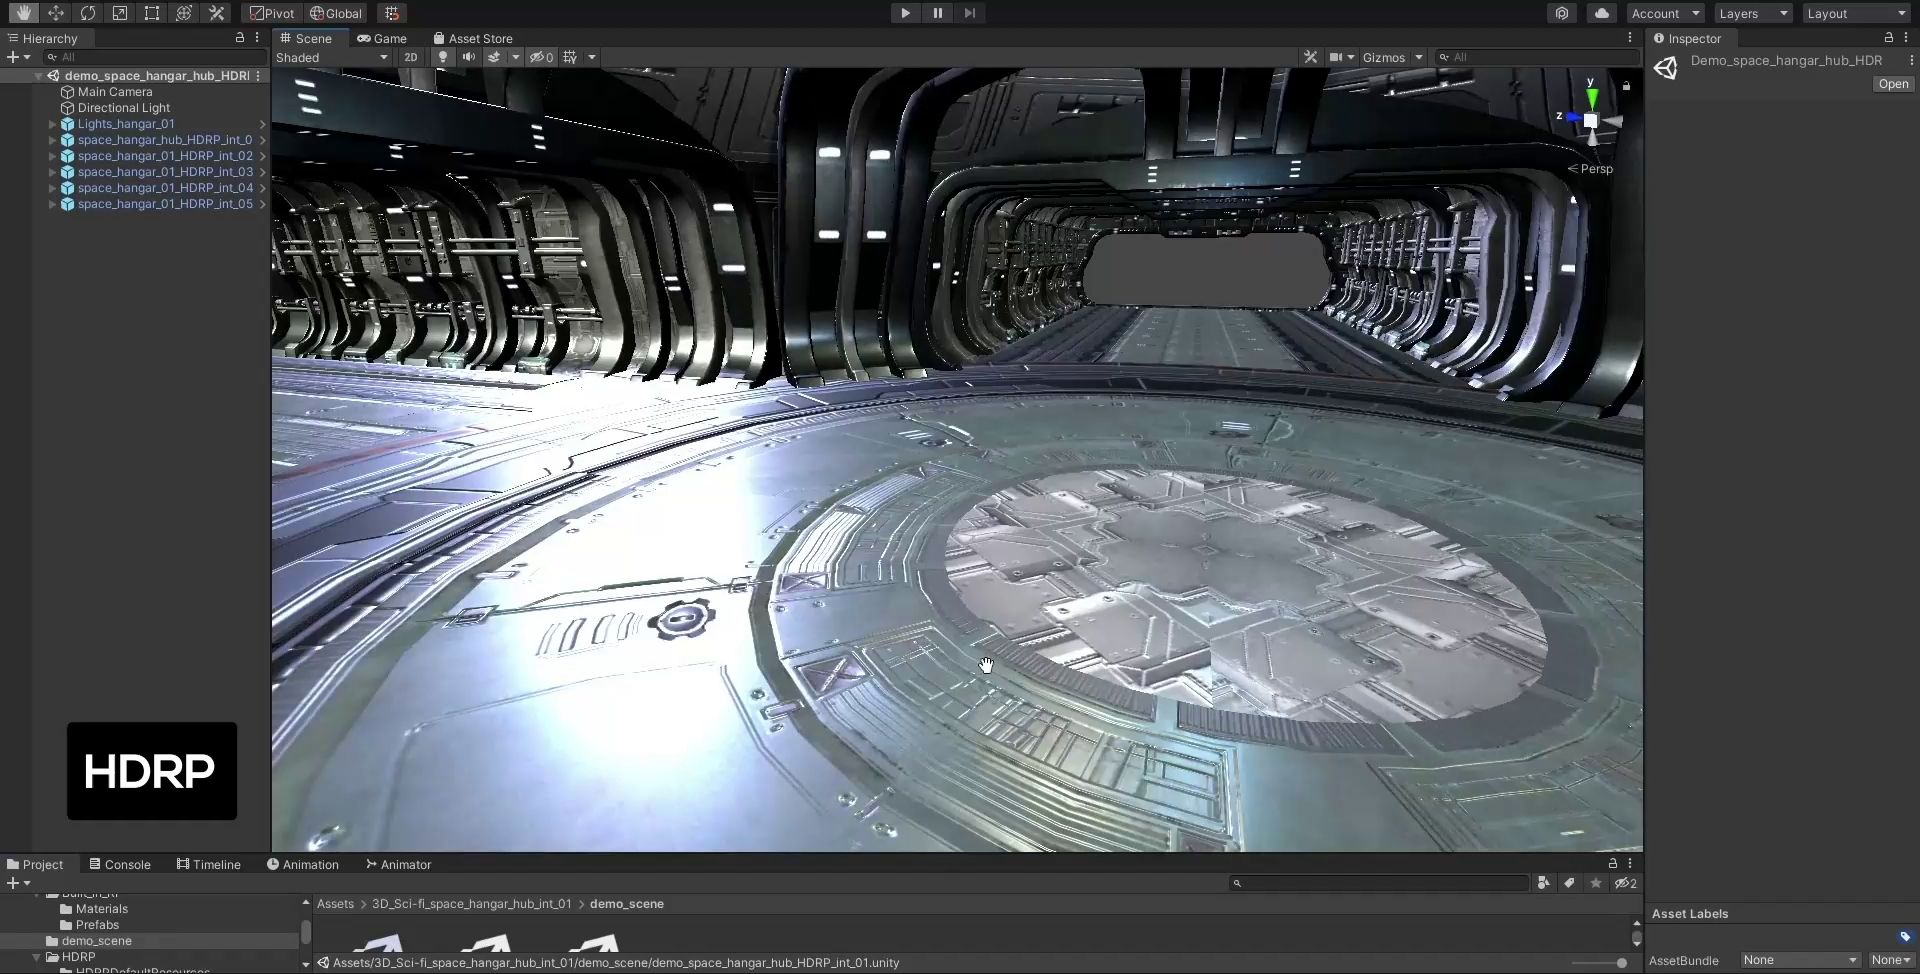
Task: Lock the Hierarchy panel
Action: (240, 37)
